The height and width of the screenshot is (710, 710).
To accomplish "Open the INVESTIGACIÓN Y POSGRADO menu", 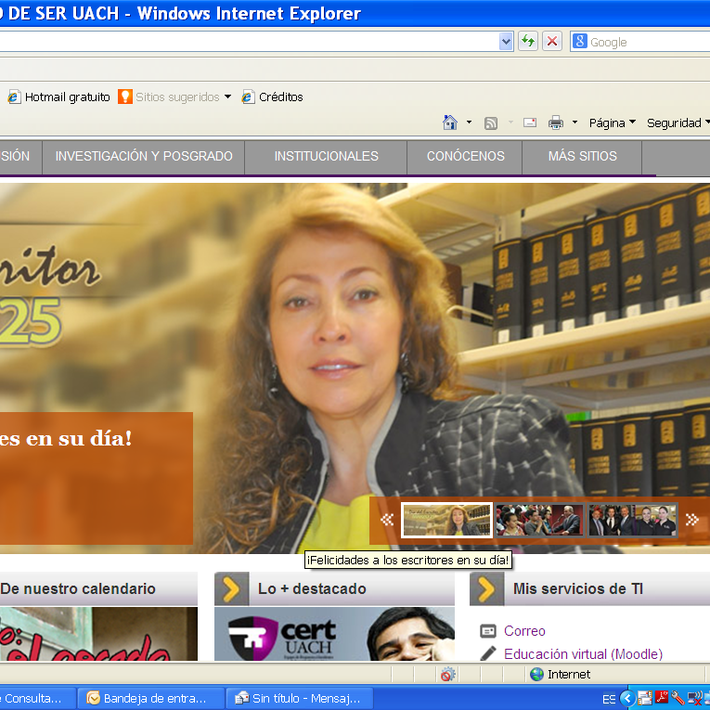I will [144, 156].
